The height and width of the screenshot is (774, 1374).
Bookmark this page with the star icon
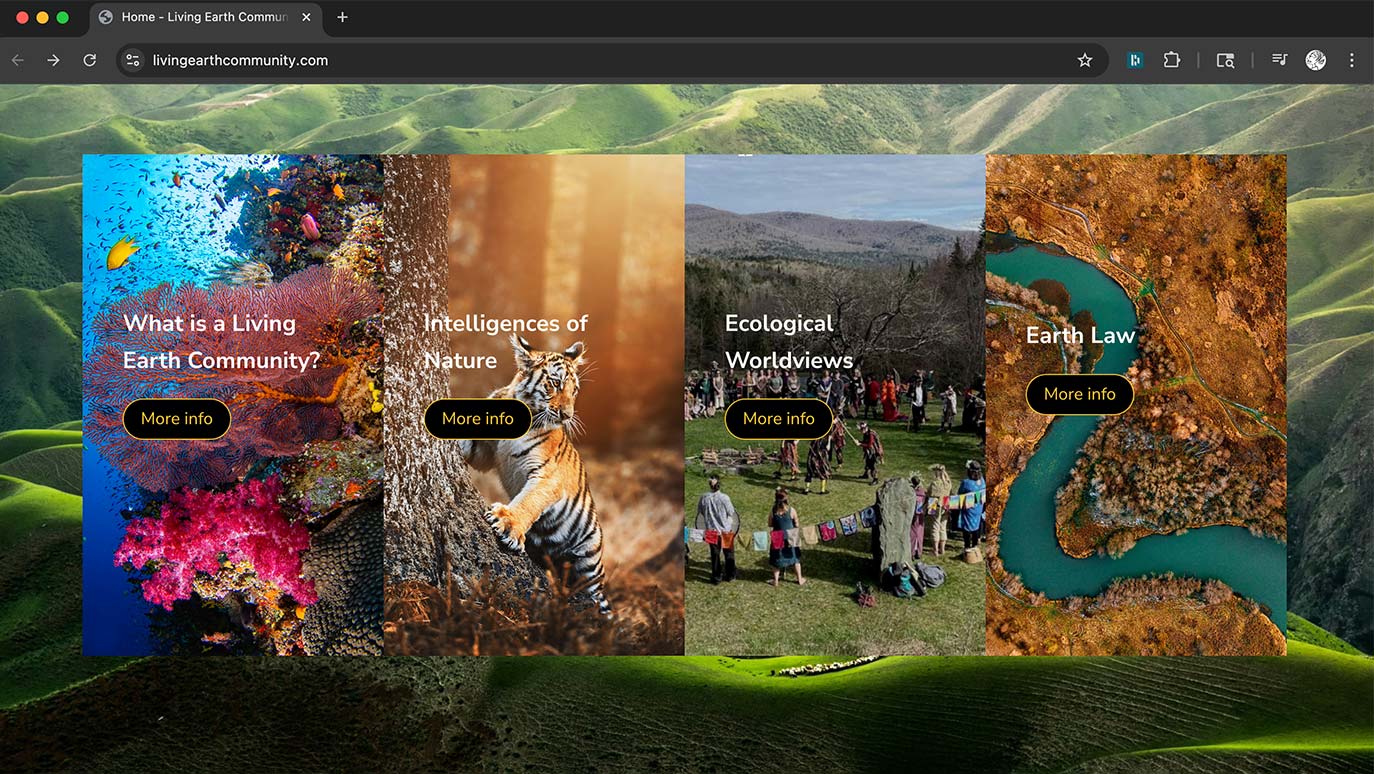(x=1085, y=60)
